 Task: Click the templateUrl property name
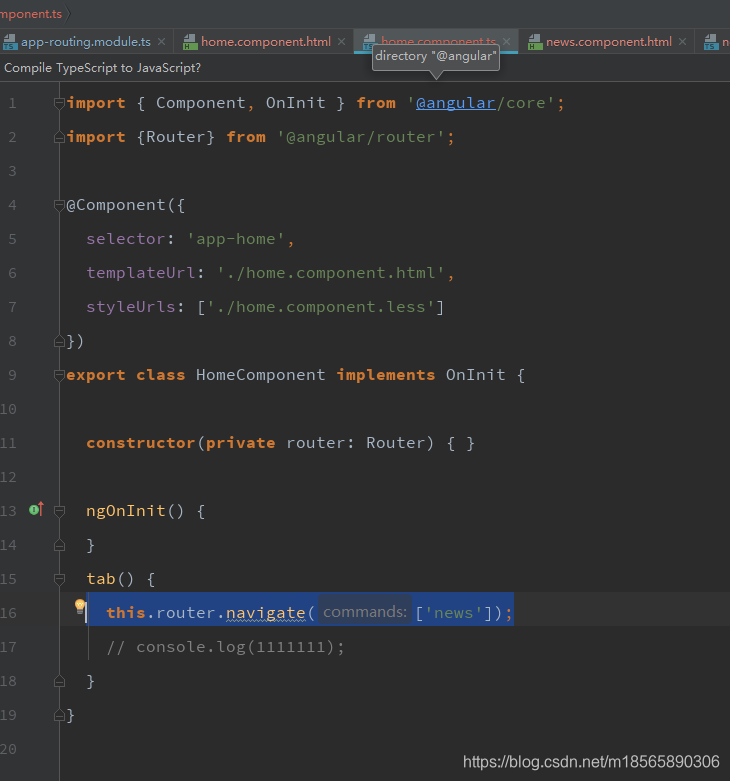coord(141,273)
